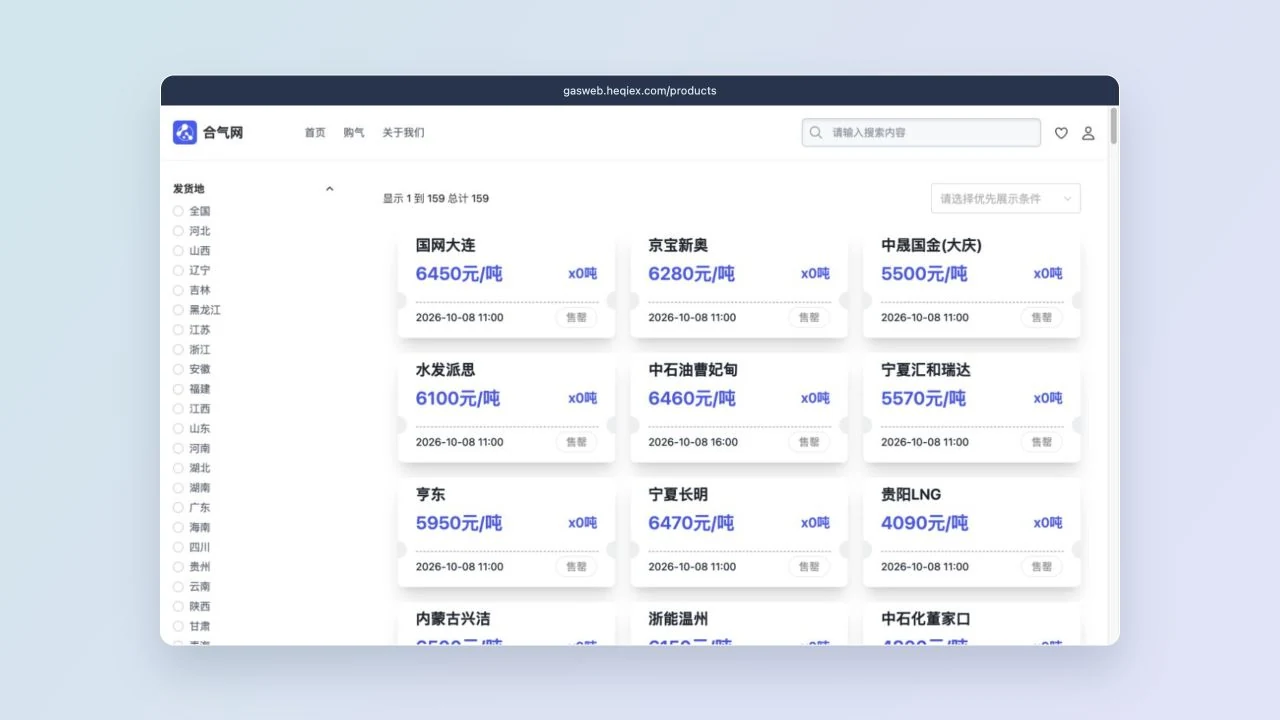
Task: Open the 浙能温州 product title
Action: point(678,619)
